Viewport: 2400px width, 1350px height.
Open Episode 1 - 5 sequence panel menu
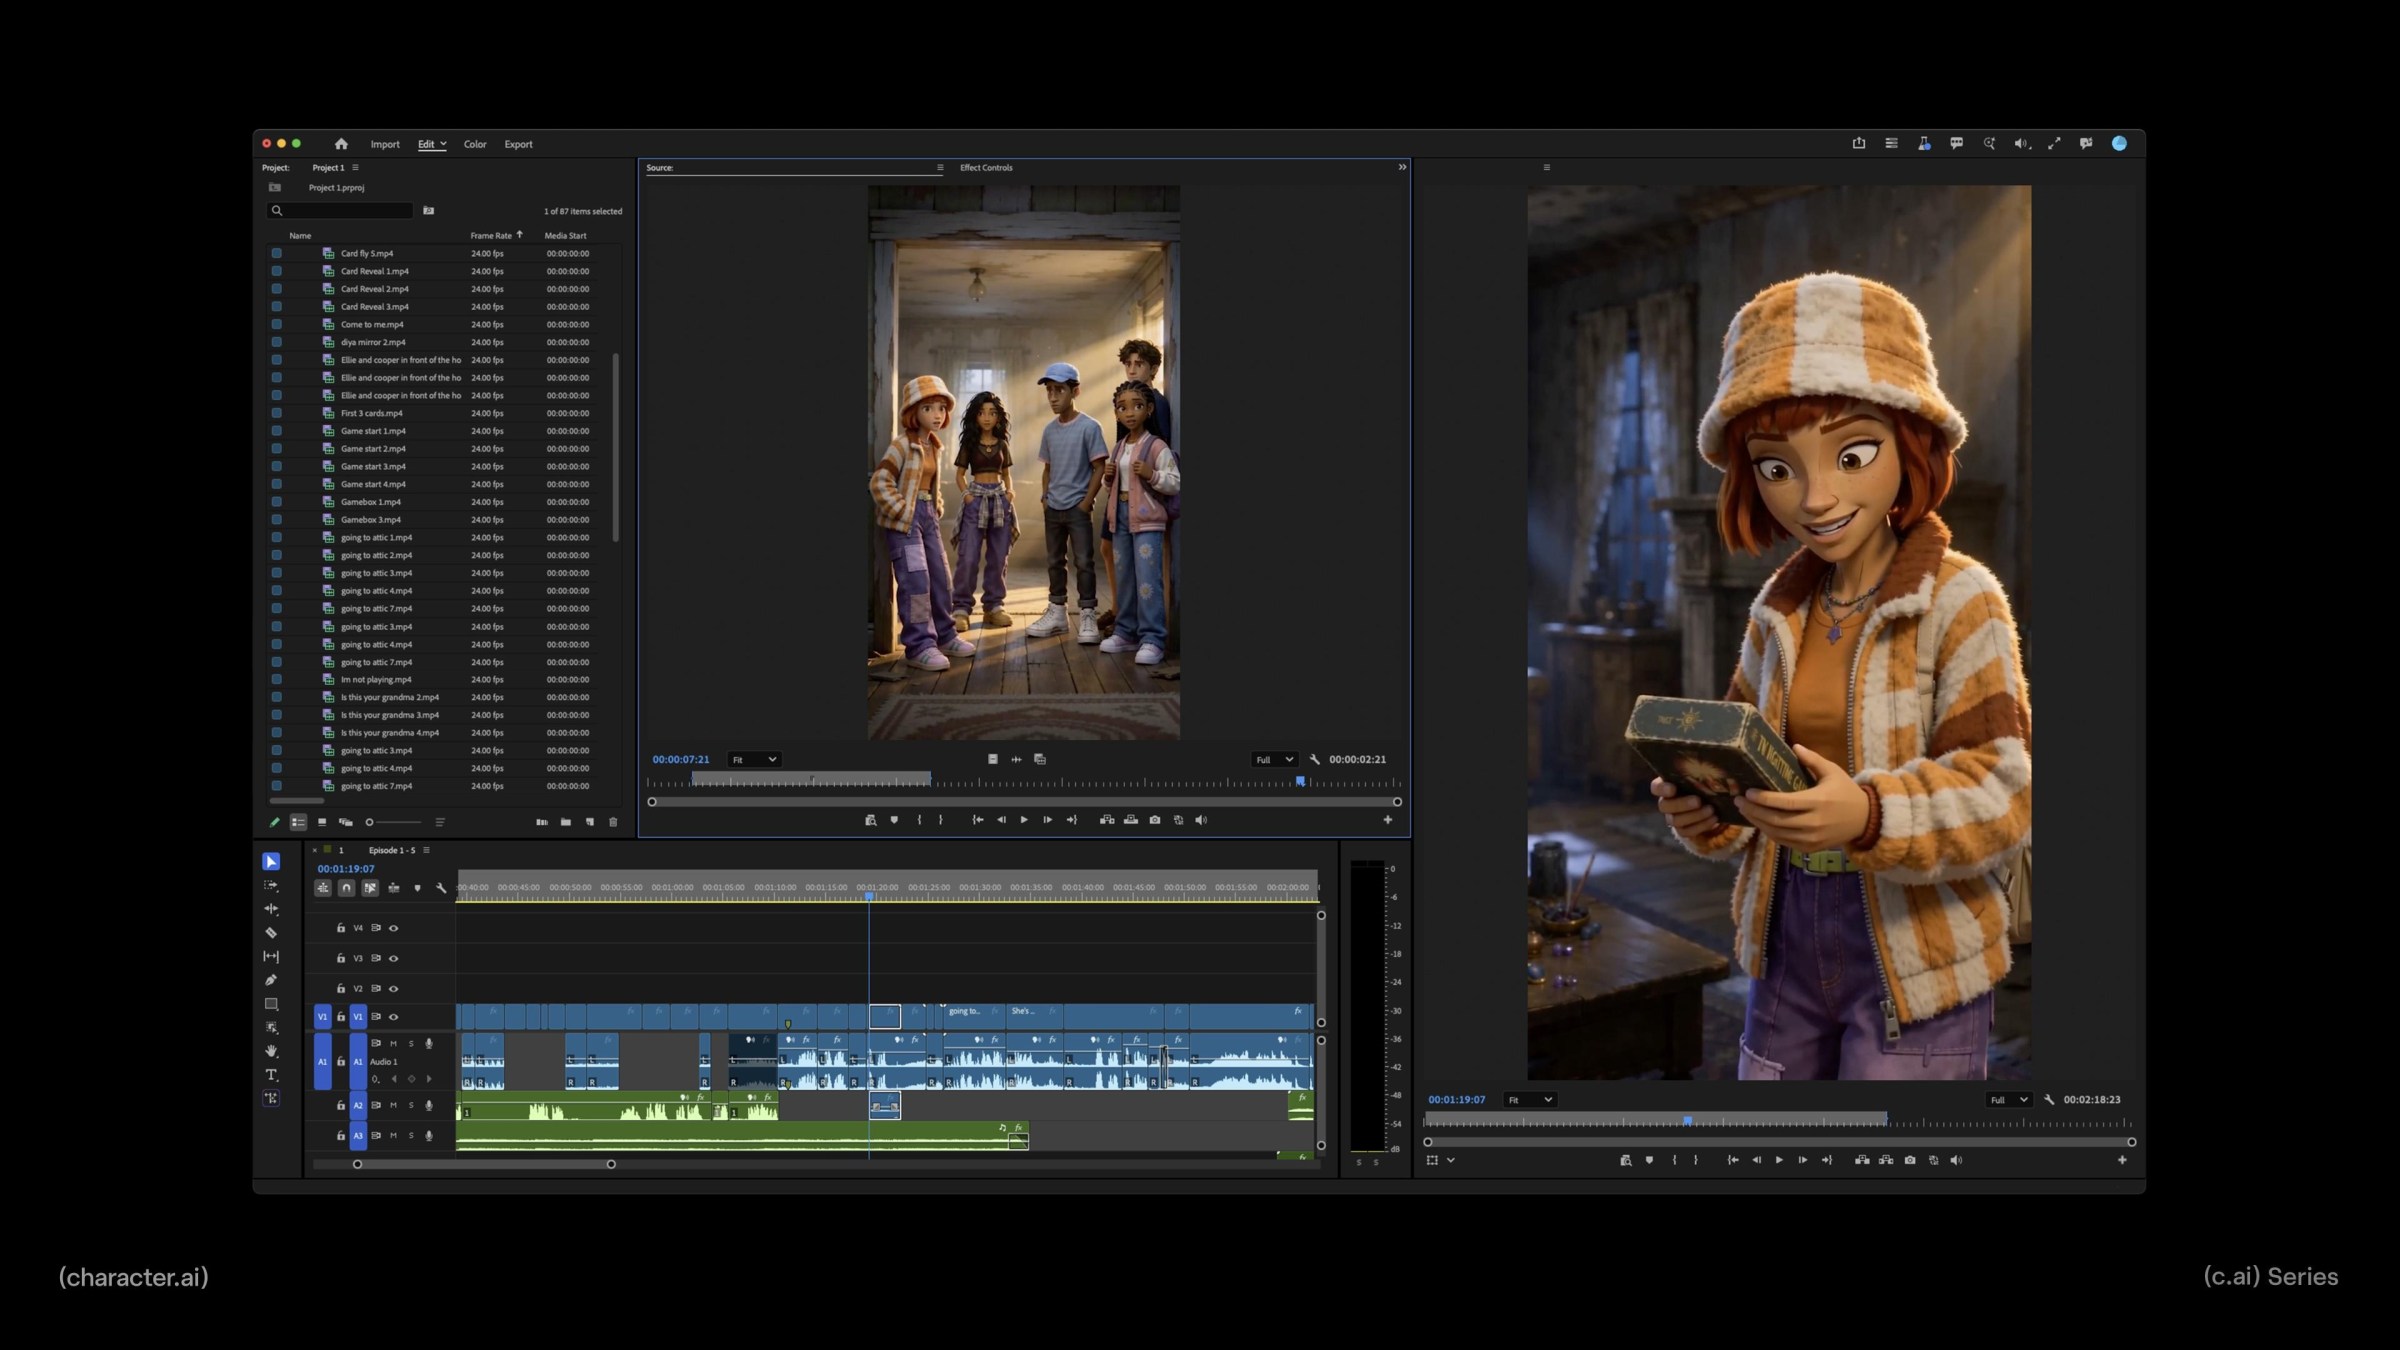[x=427, y=850]
